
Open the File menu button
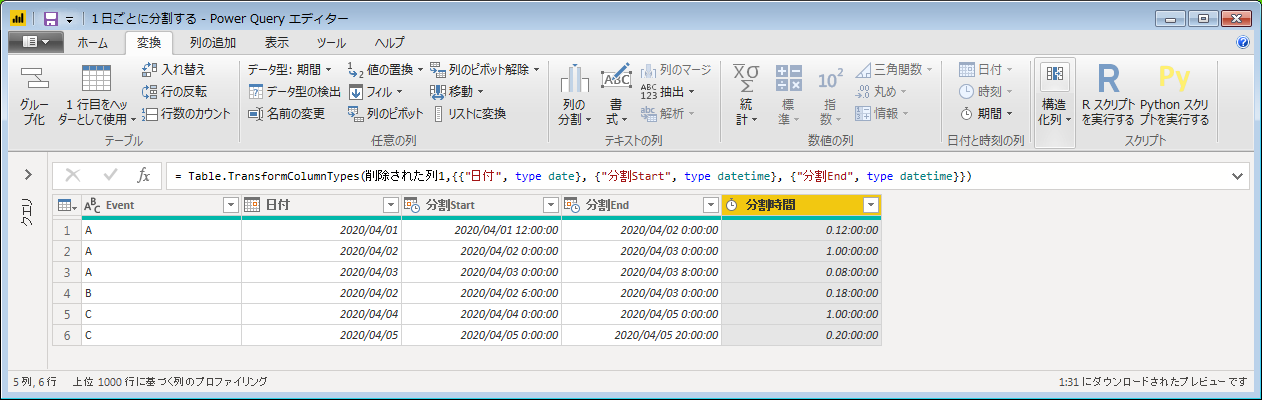(x=35, y=42)
